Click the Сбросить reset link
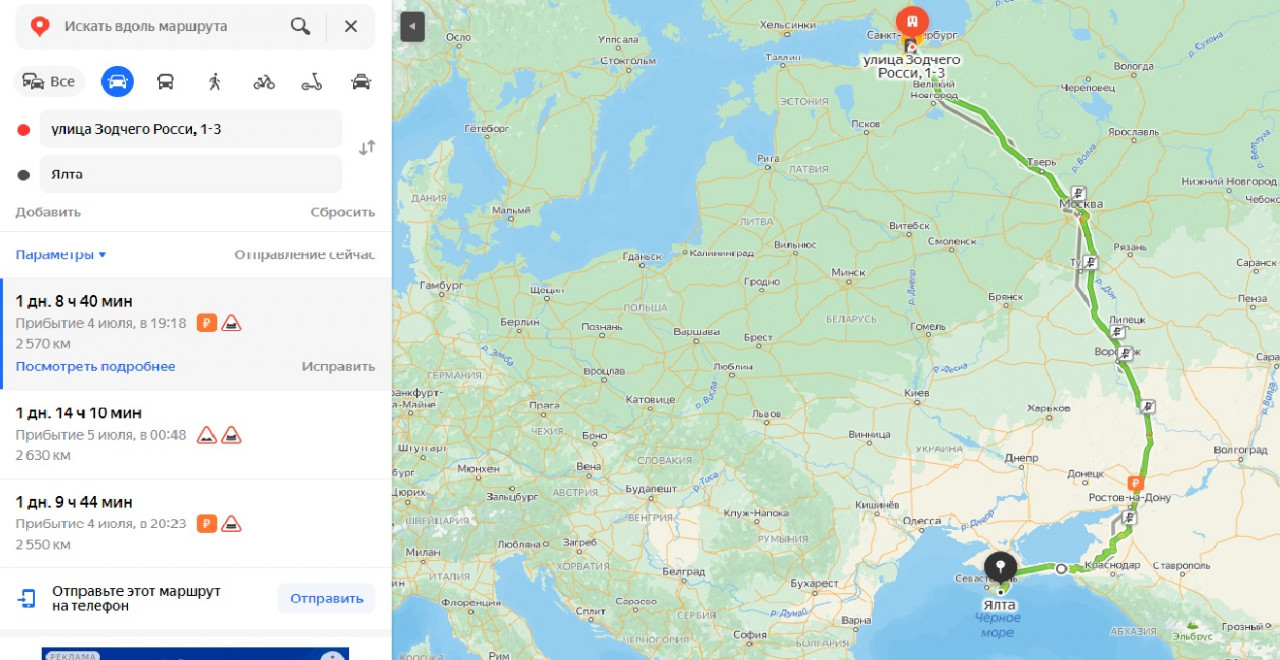This screenshot has height=660, width=1280. point(343,212)
